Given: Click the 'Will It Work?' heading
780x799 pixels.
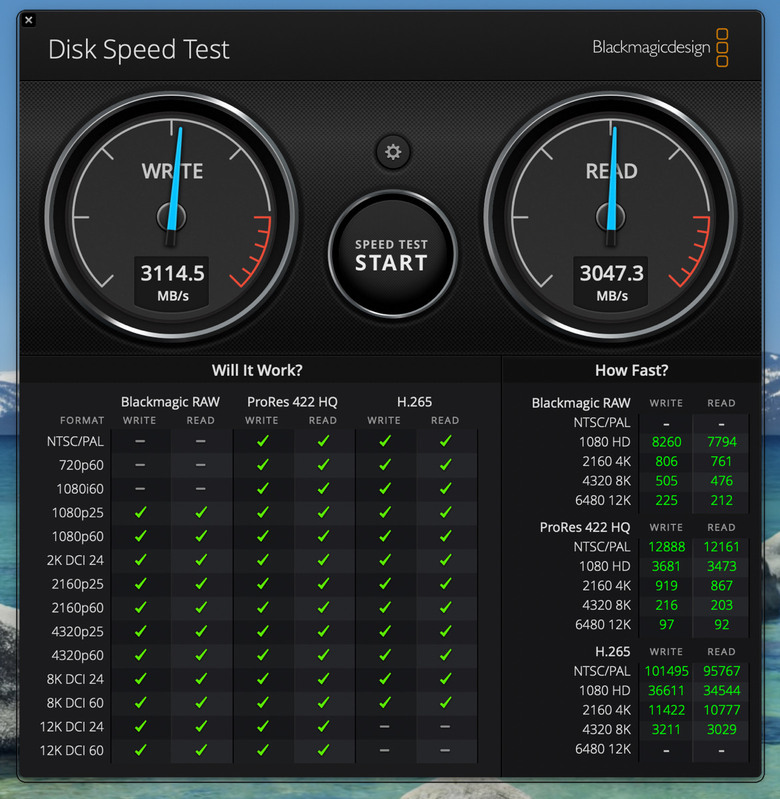Looking at the screenshot, I should [257, 370].
